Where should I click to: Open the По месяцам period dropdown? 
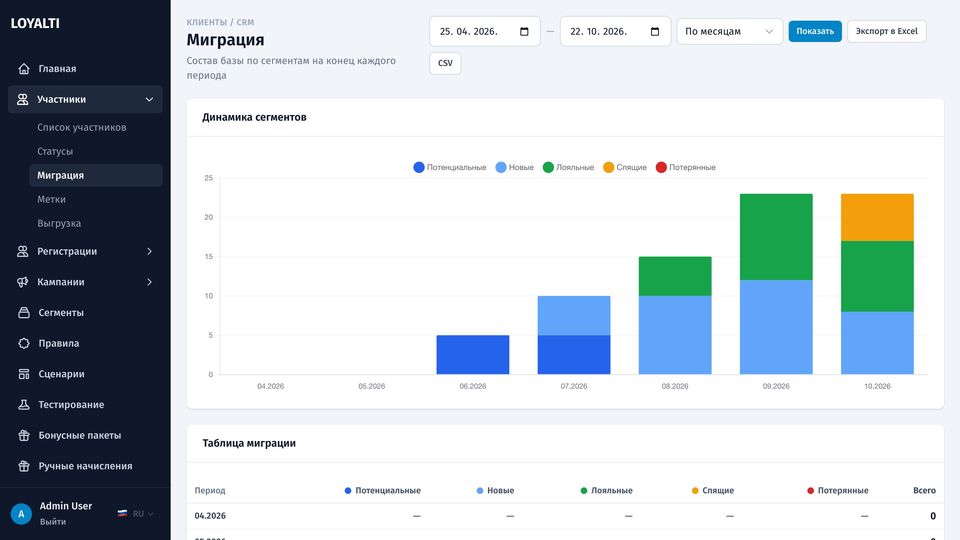(729, 31)
